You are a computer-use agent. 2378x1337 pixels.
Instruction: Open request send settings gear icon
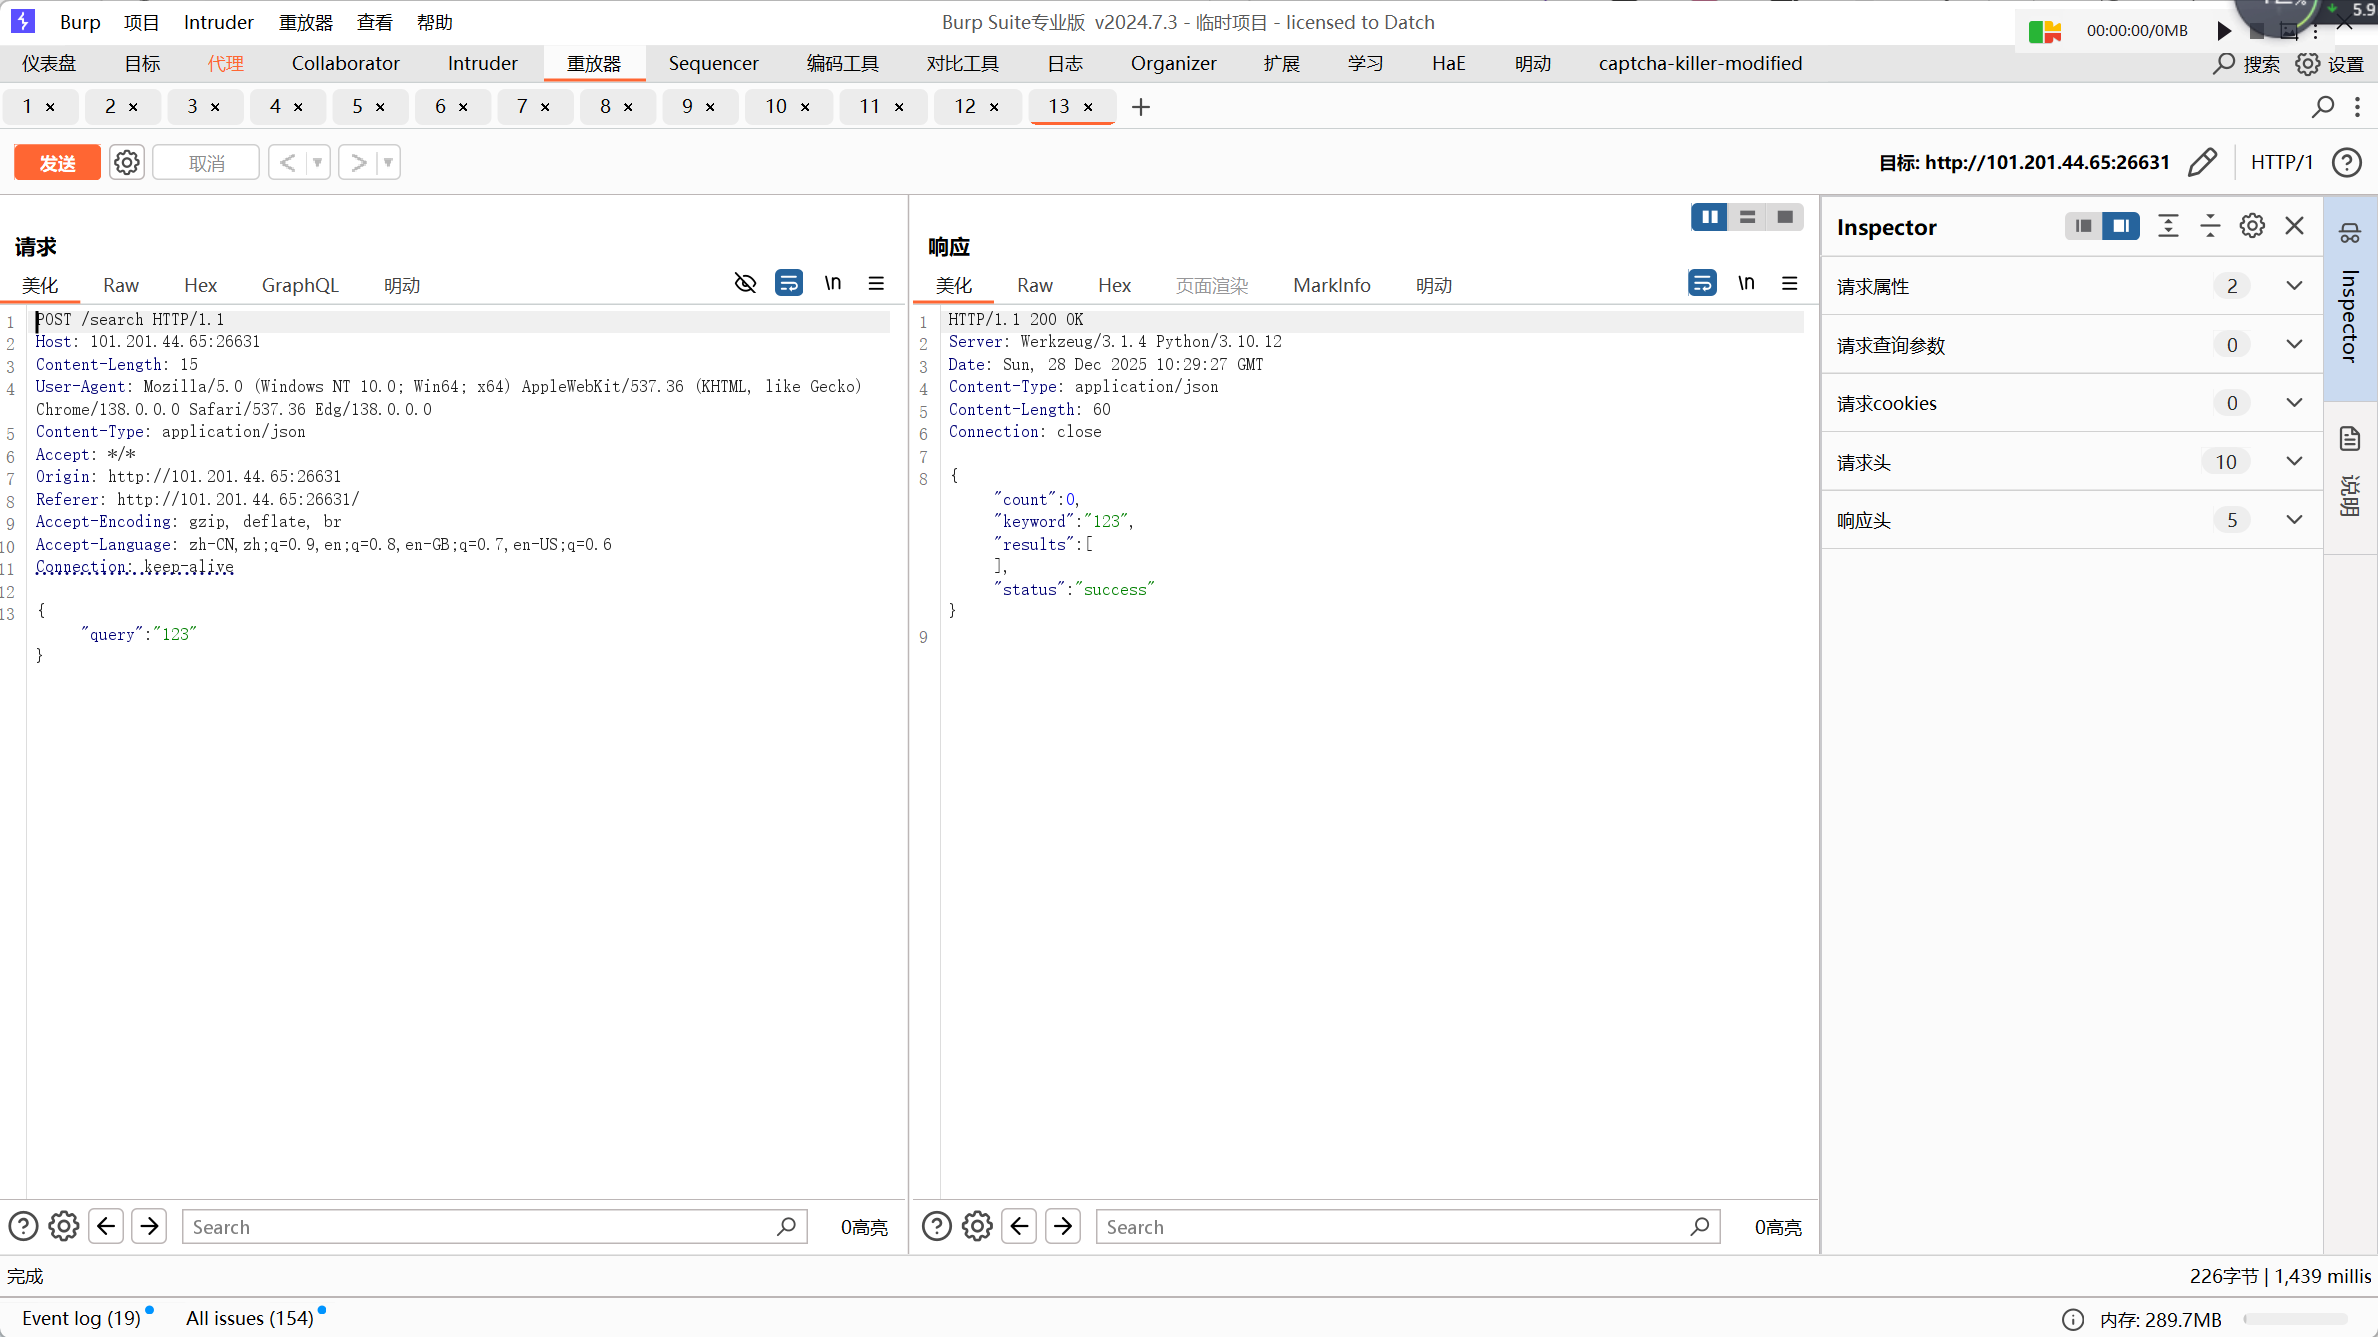[127, 162]
